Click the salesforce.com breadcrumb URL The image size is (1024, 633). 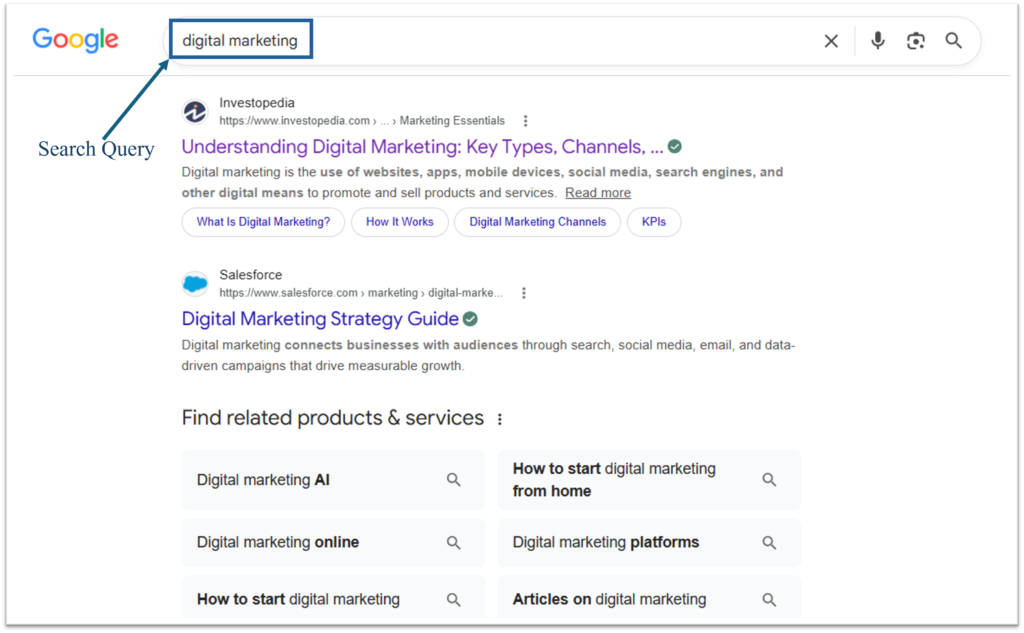[361, 293]
